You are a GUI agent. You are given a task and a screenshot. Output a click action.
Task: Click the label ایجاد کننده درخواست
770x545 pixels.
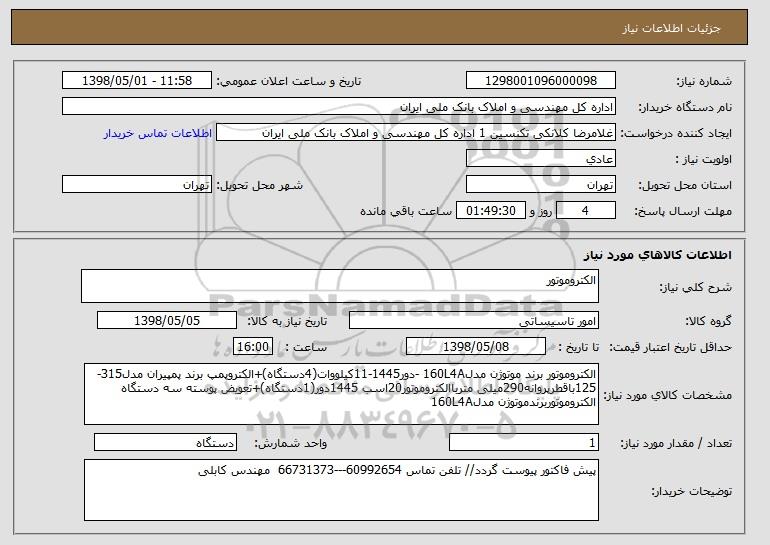coord(676,133)
